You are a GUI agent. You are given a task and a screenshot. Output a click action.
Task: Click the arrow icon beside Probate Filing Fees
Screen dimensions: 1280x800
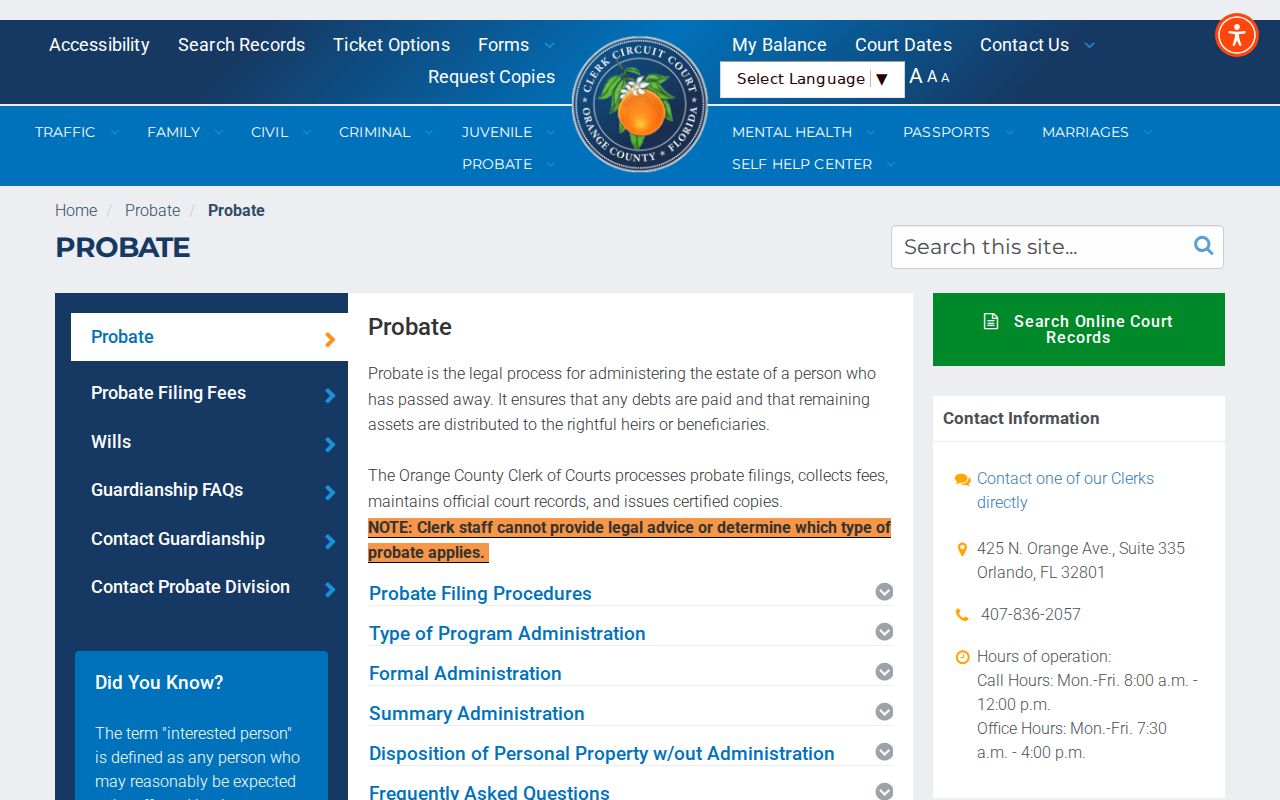[330, 395]
